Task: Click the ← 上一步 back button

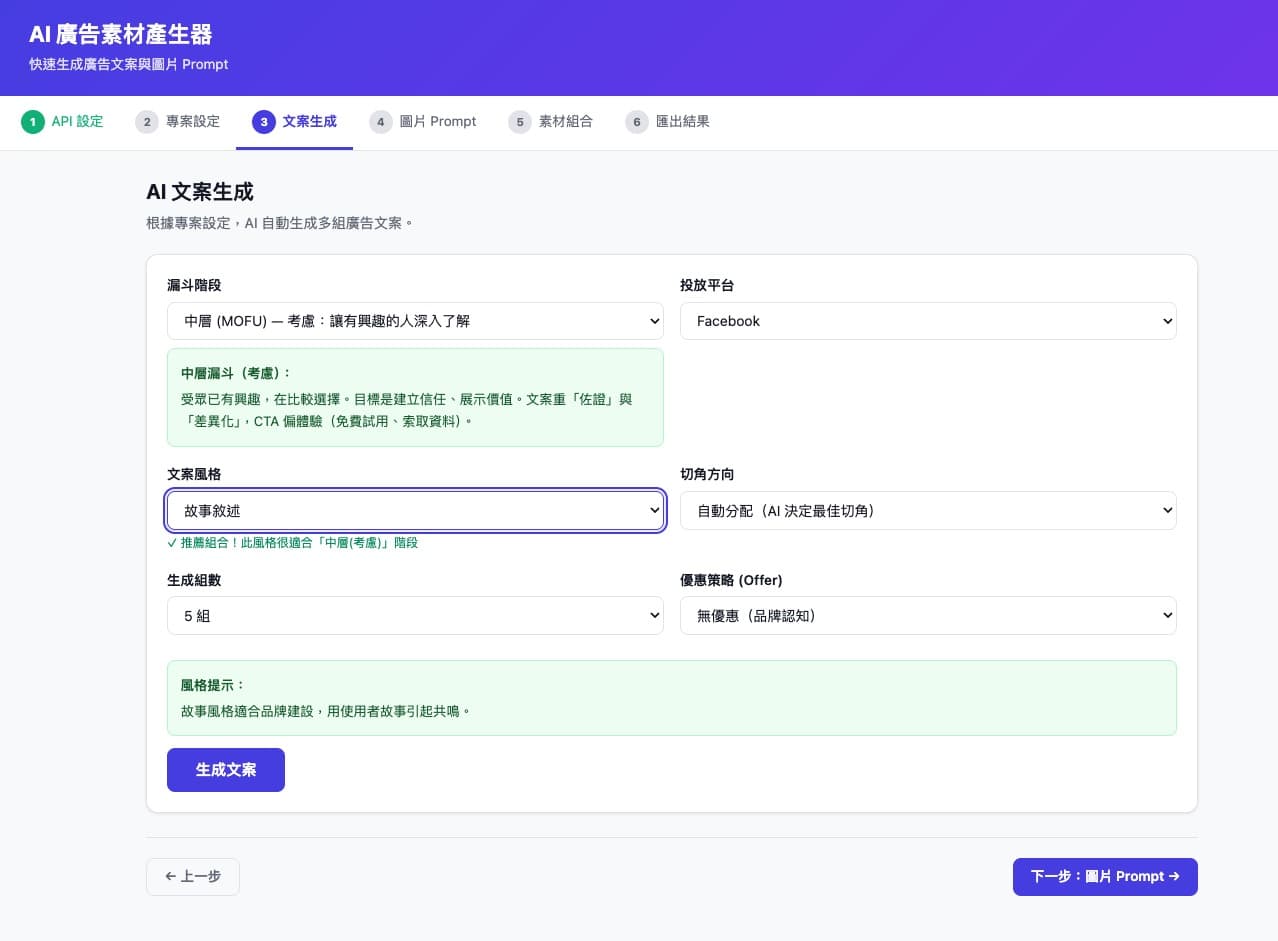Action: [192, 876]
